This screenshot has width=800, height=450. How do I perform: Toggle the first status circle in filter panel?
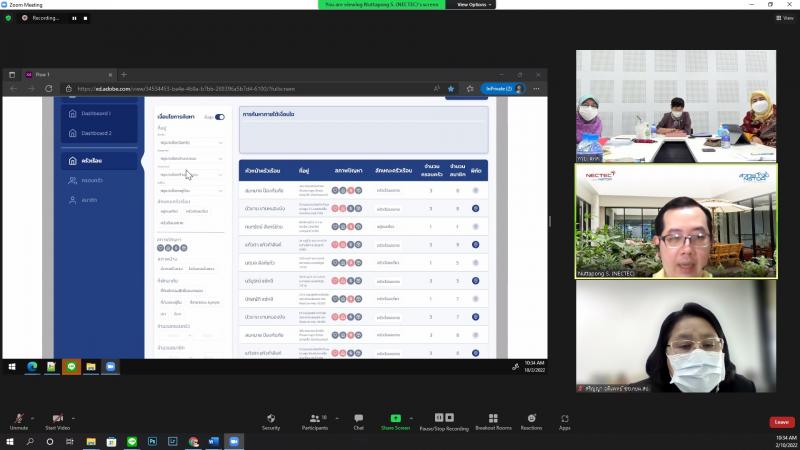tap(160, 248)
